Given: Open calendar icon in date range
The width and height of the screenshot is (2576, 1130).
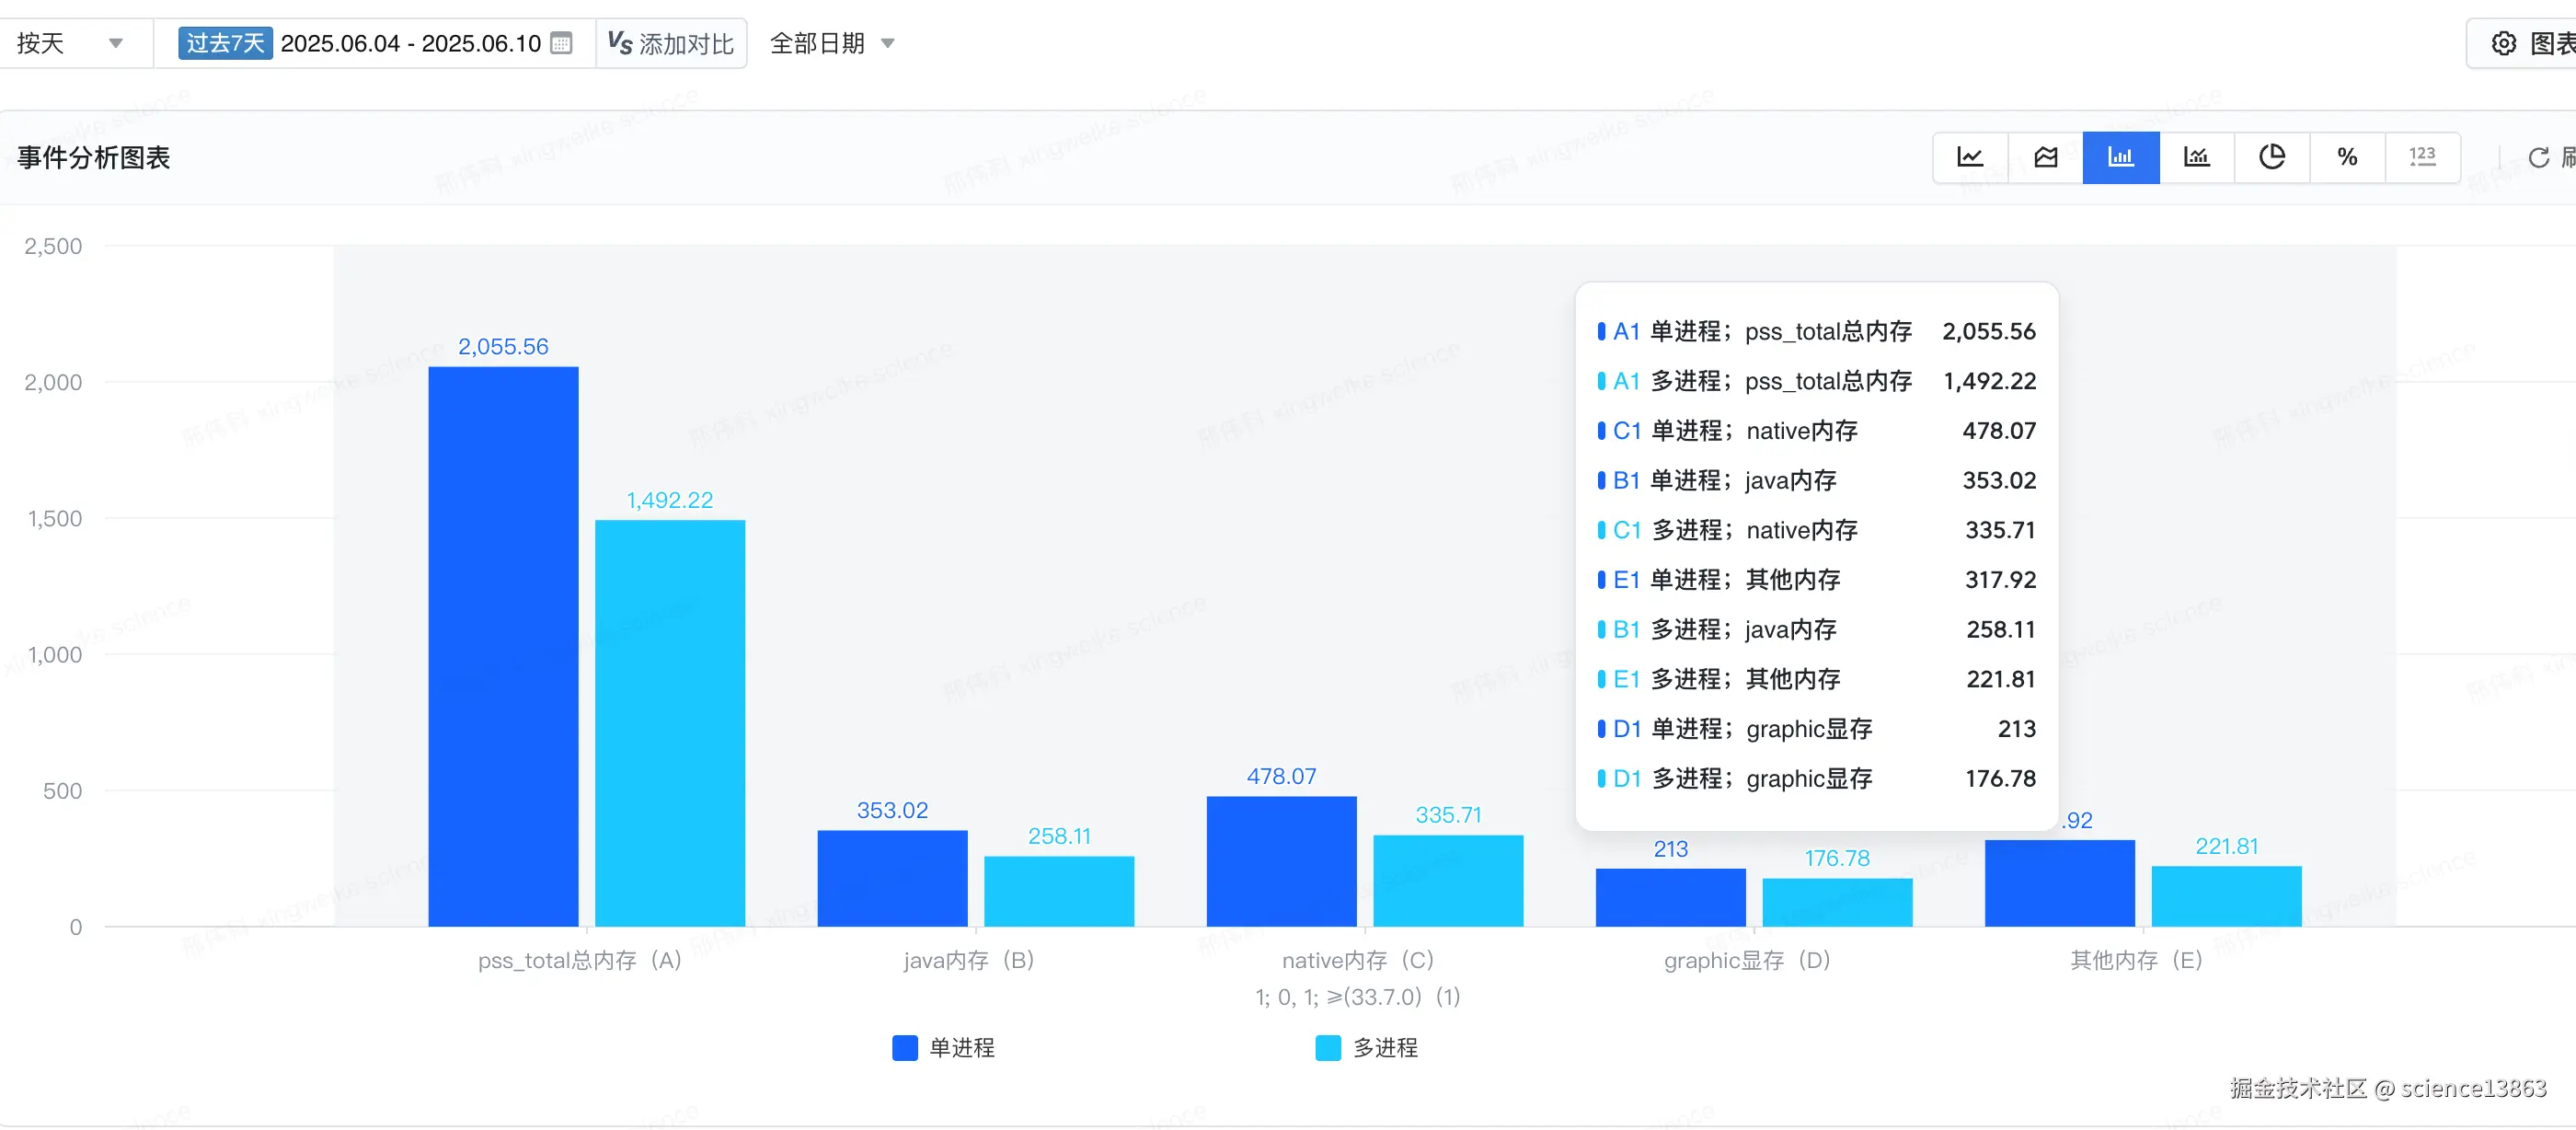Looking at the screenshot, I should [562, 43].
